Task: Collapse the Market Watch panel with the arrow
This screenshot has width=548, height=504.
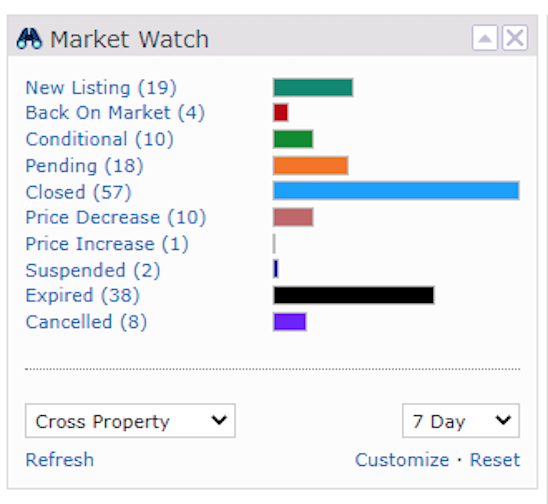Action: (485, 38)
